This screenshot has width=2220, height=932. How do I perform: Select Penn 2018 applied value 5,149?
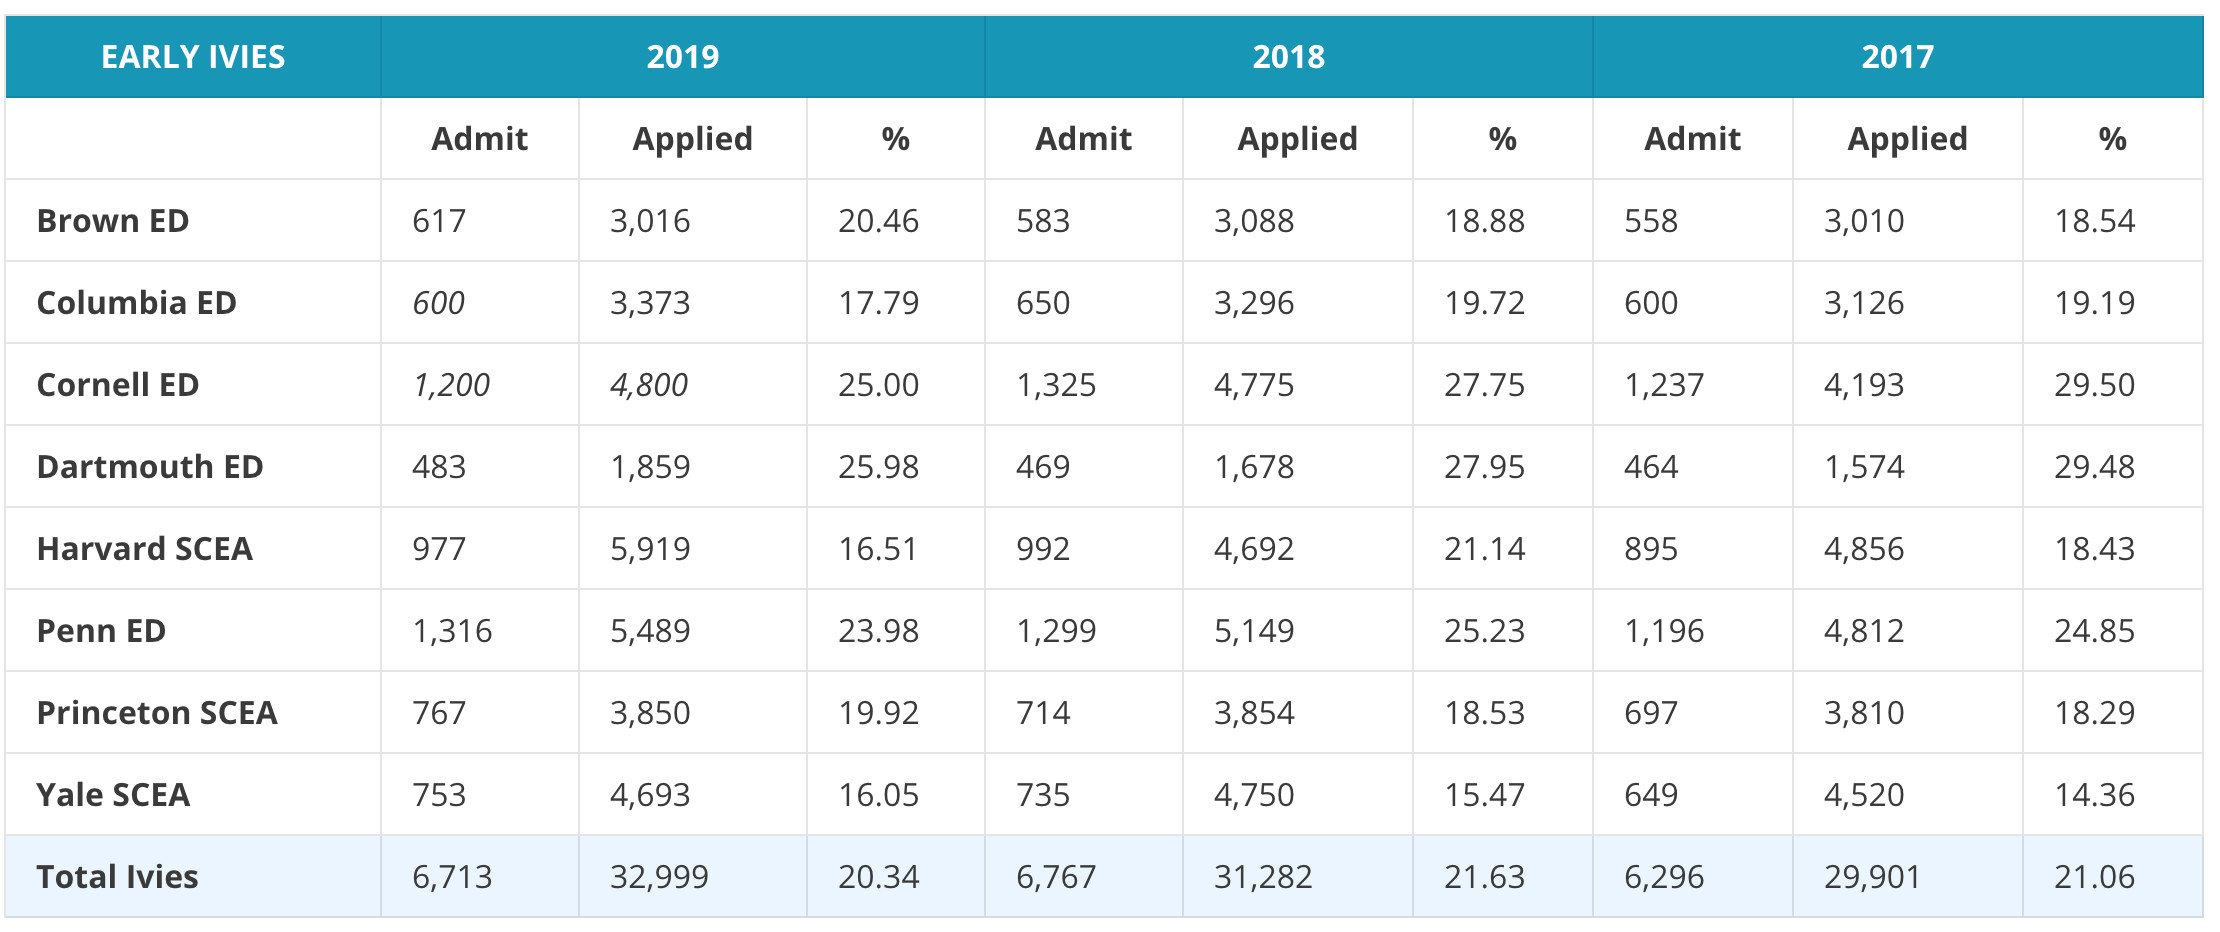(x=1254, y=631)
